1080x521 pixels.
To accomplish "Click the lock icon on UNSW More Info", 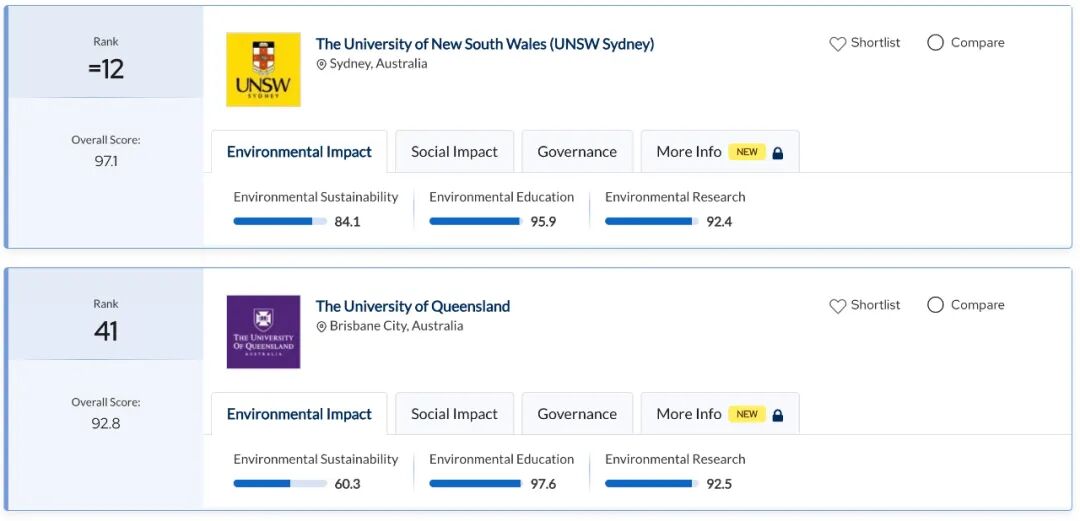I will (x=778, y=153).
